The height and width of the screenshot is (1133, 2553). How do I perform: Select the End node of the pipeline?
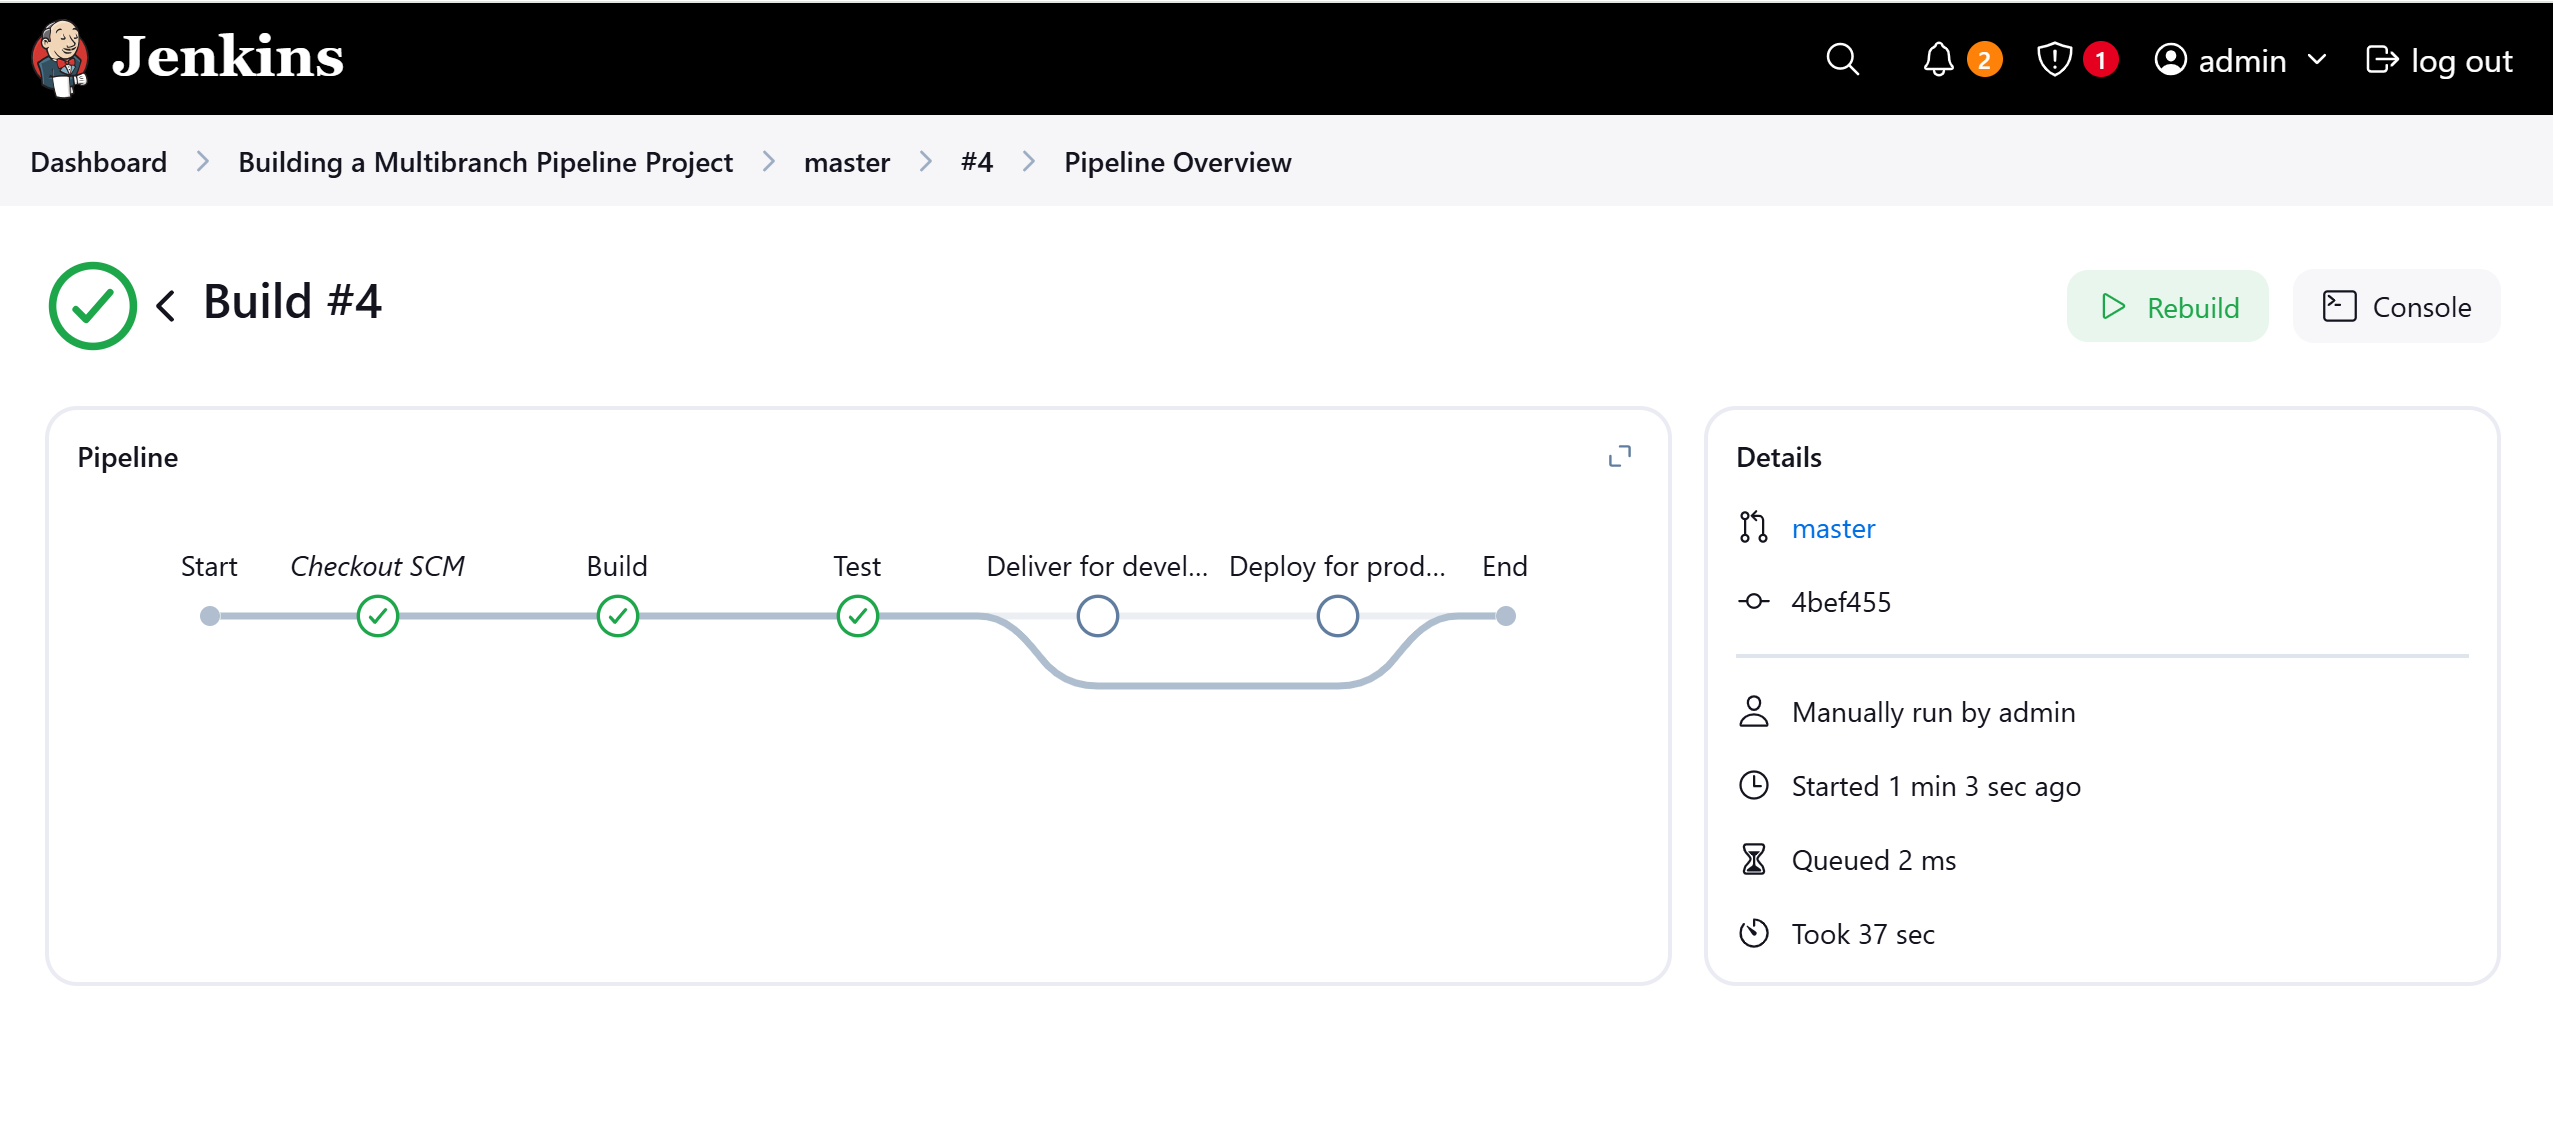(x=1506, y=616)
